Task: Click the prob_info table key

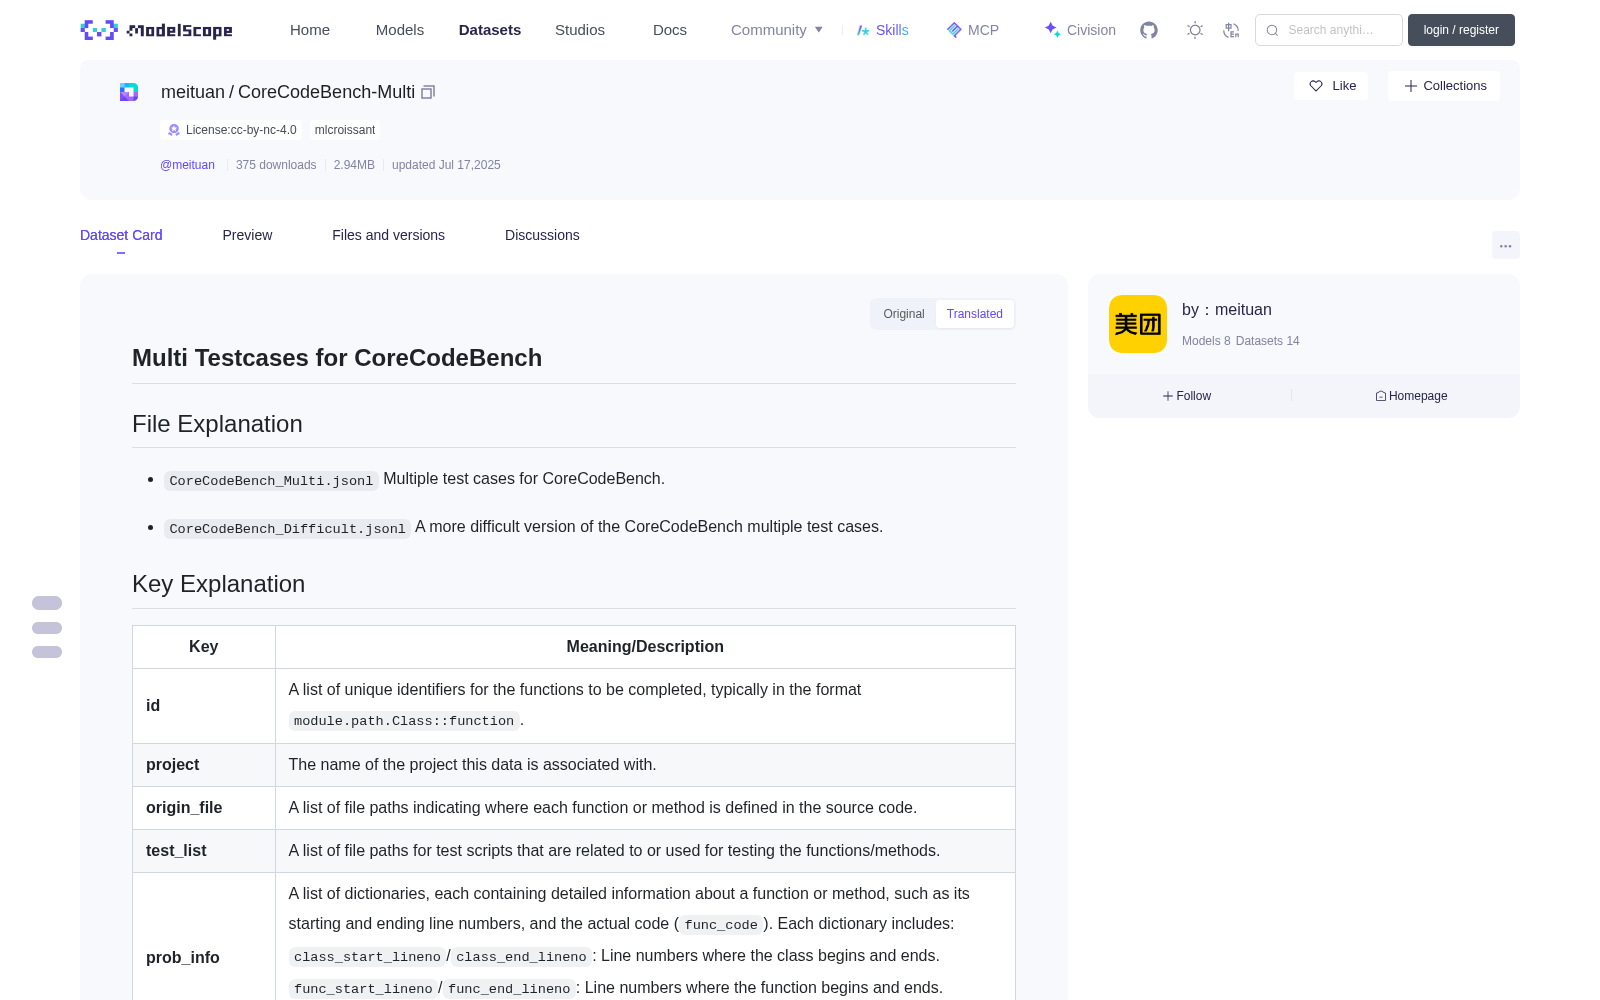Action: (x=183, y=958)
